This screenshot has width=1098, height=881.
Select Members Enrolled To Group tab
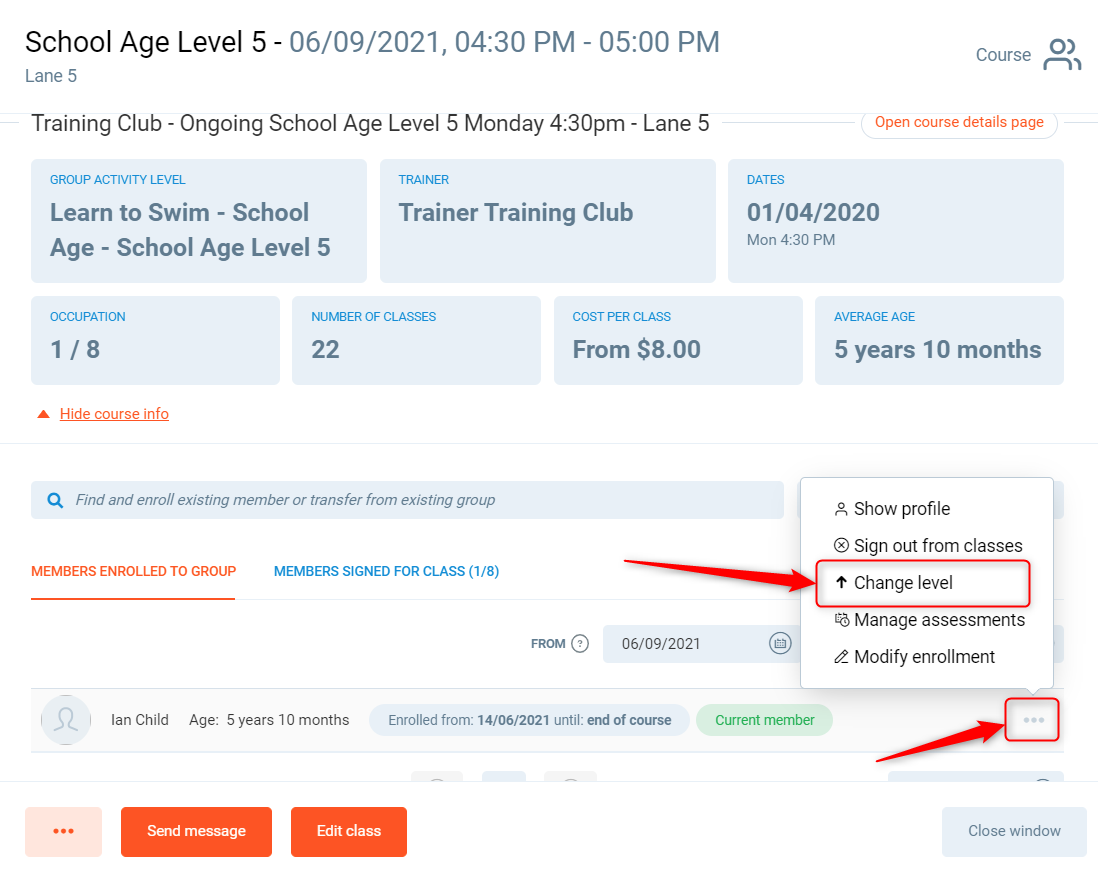(x=133, y=571)
